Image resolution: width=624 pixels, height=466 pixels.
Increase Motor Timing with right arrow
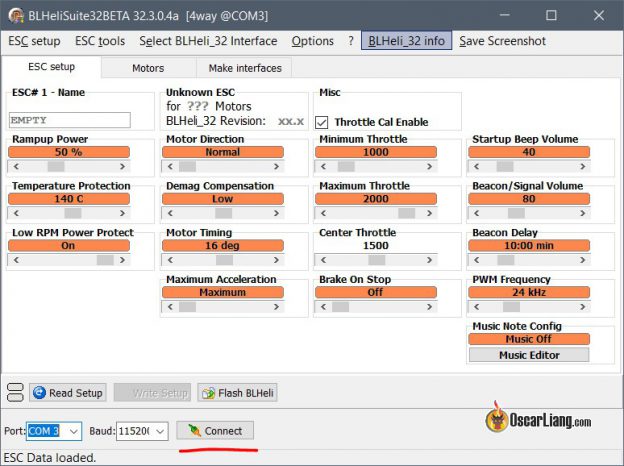[x=277, y=260]
